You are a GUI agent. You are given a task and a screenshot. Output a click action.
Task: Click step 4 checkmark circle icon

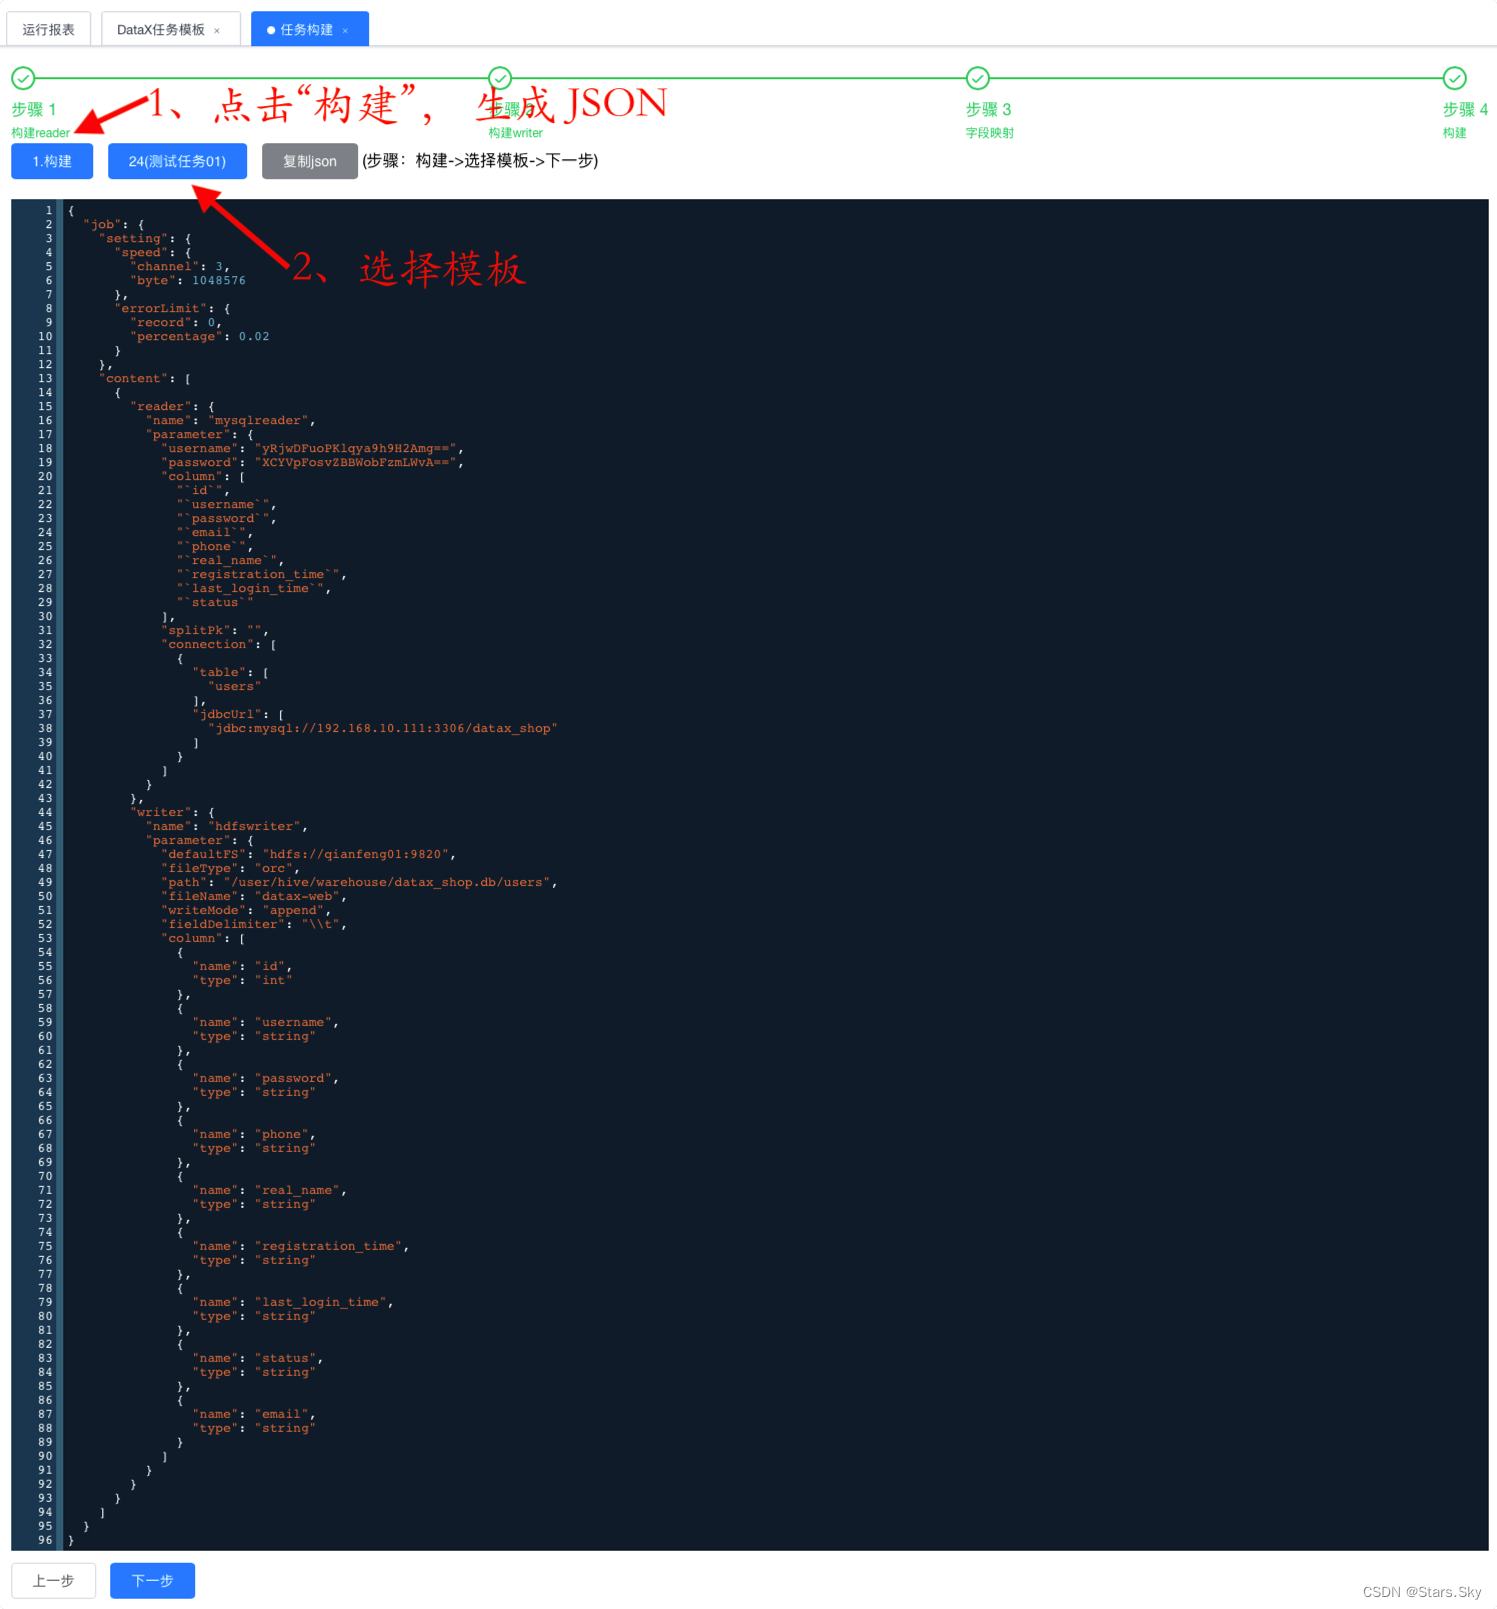click(1455, 78)
